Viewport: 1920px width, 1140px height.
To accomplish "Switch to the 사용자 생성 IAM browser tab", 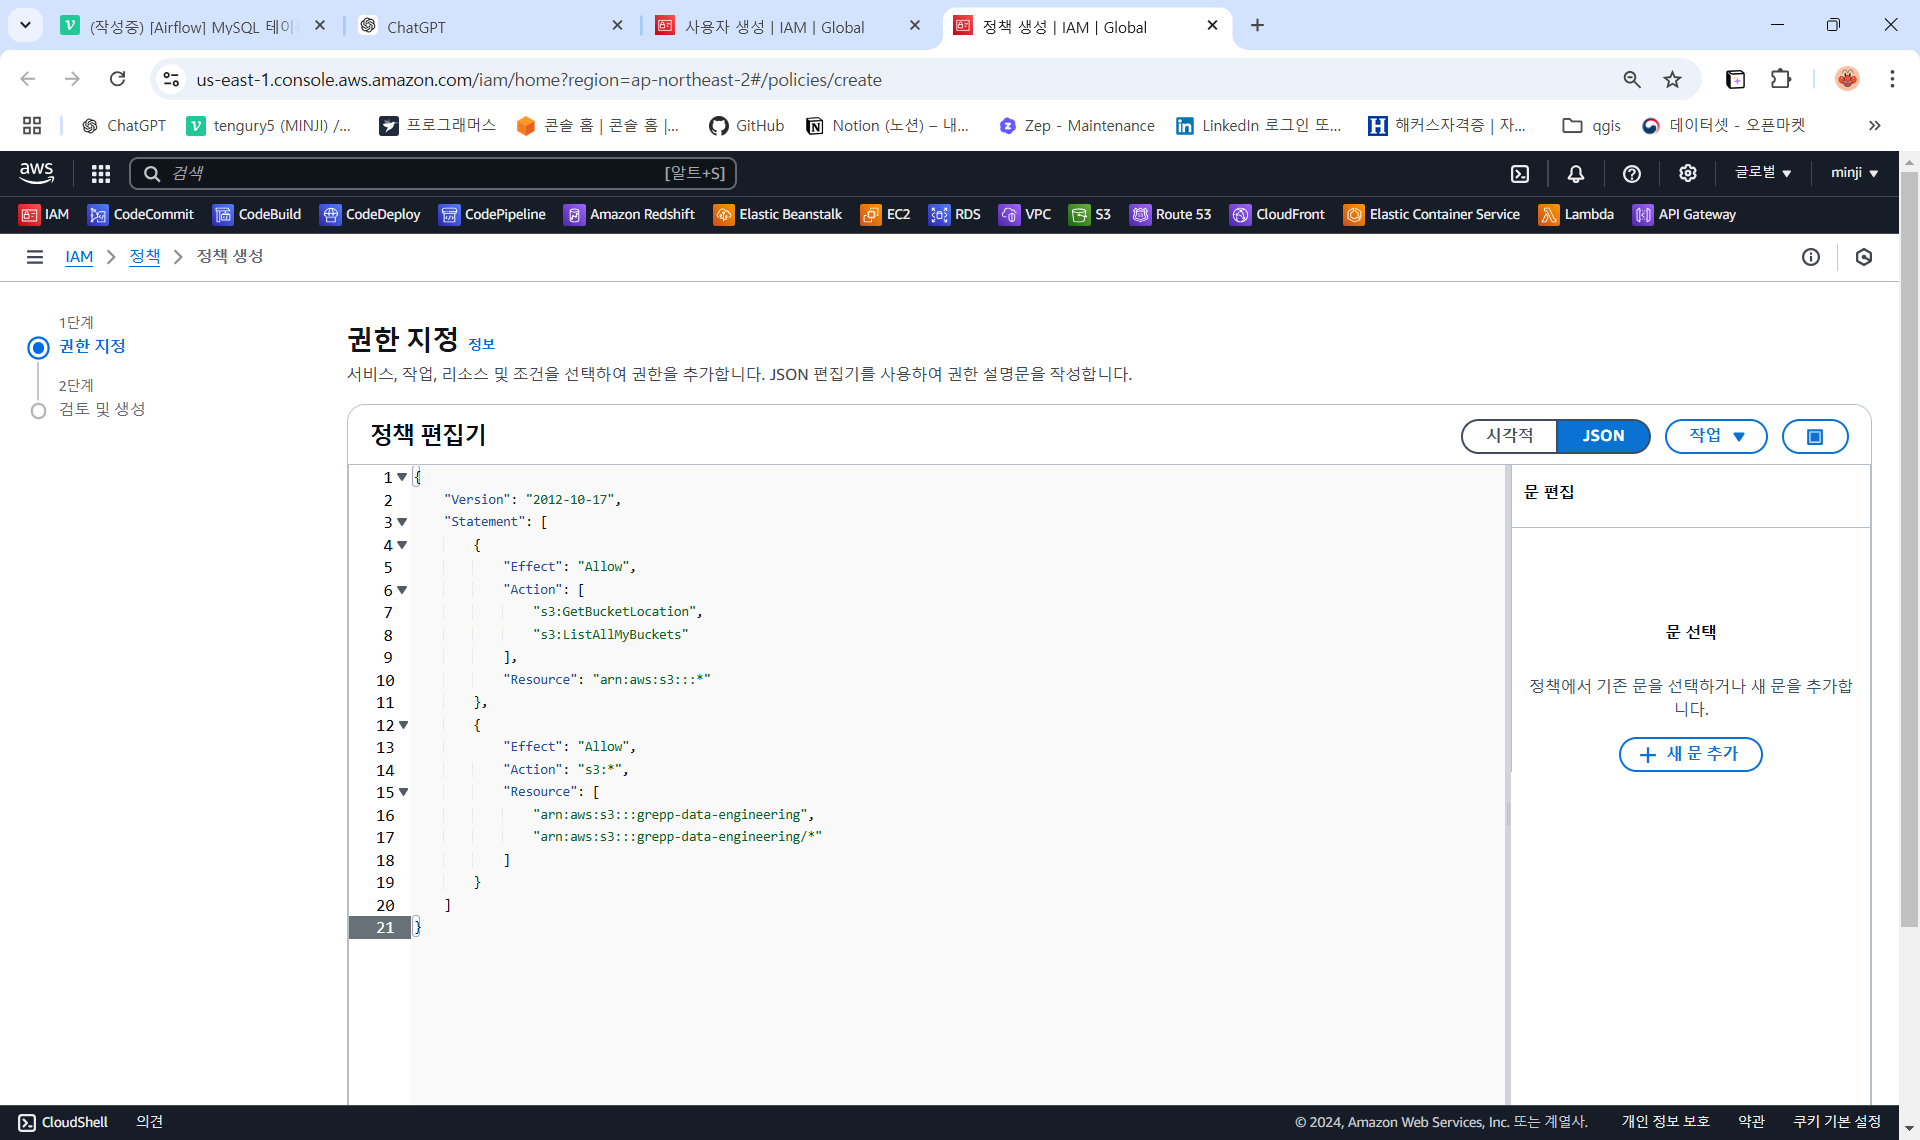I will point(774,27).
